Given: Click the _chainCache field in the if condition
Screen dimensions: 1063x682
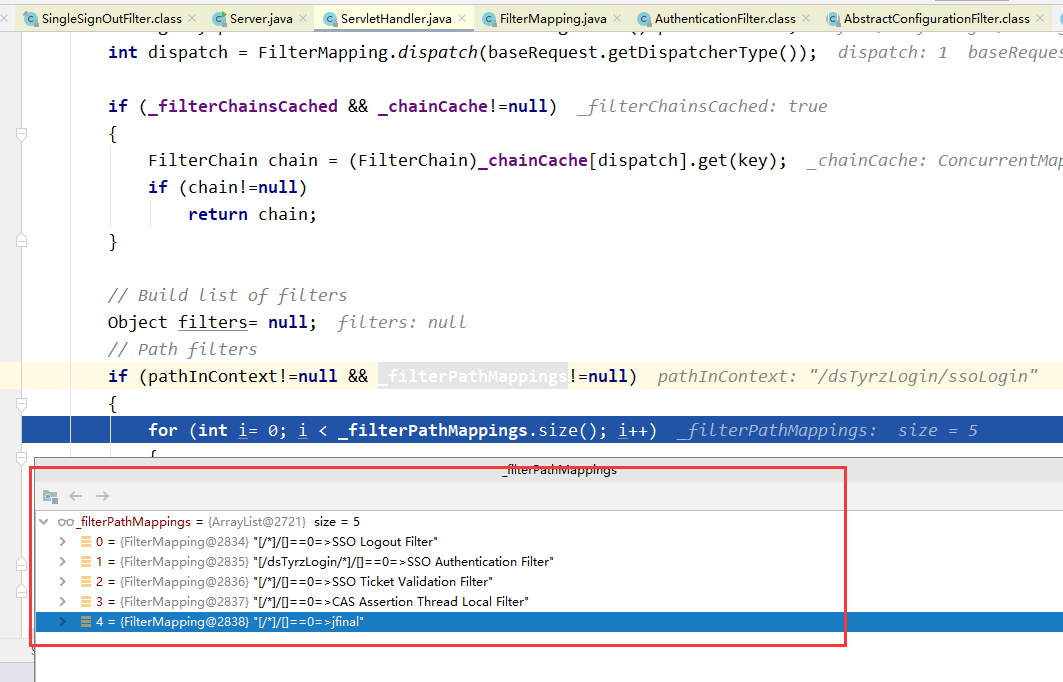Looking at the screenshot, I should (x=433, y=106).
